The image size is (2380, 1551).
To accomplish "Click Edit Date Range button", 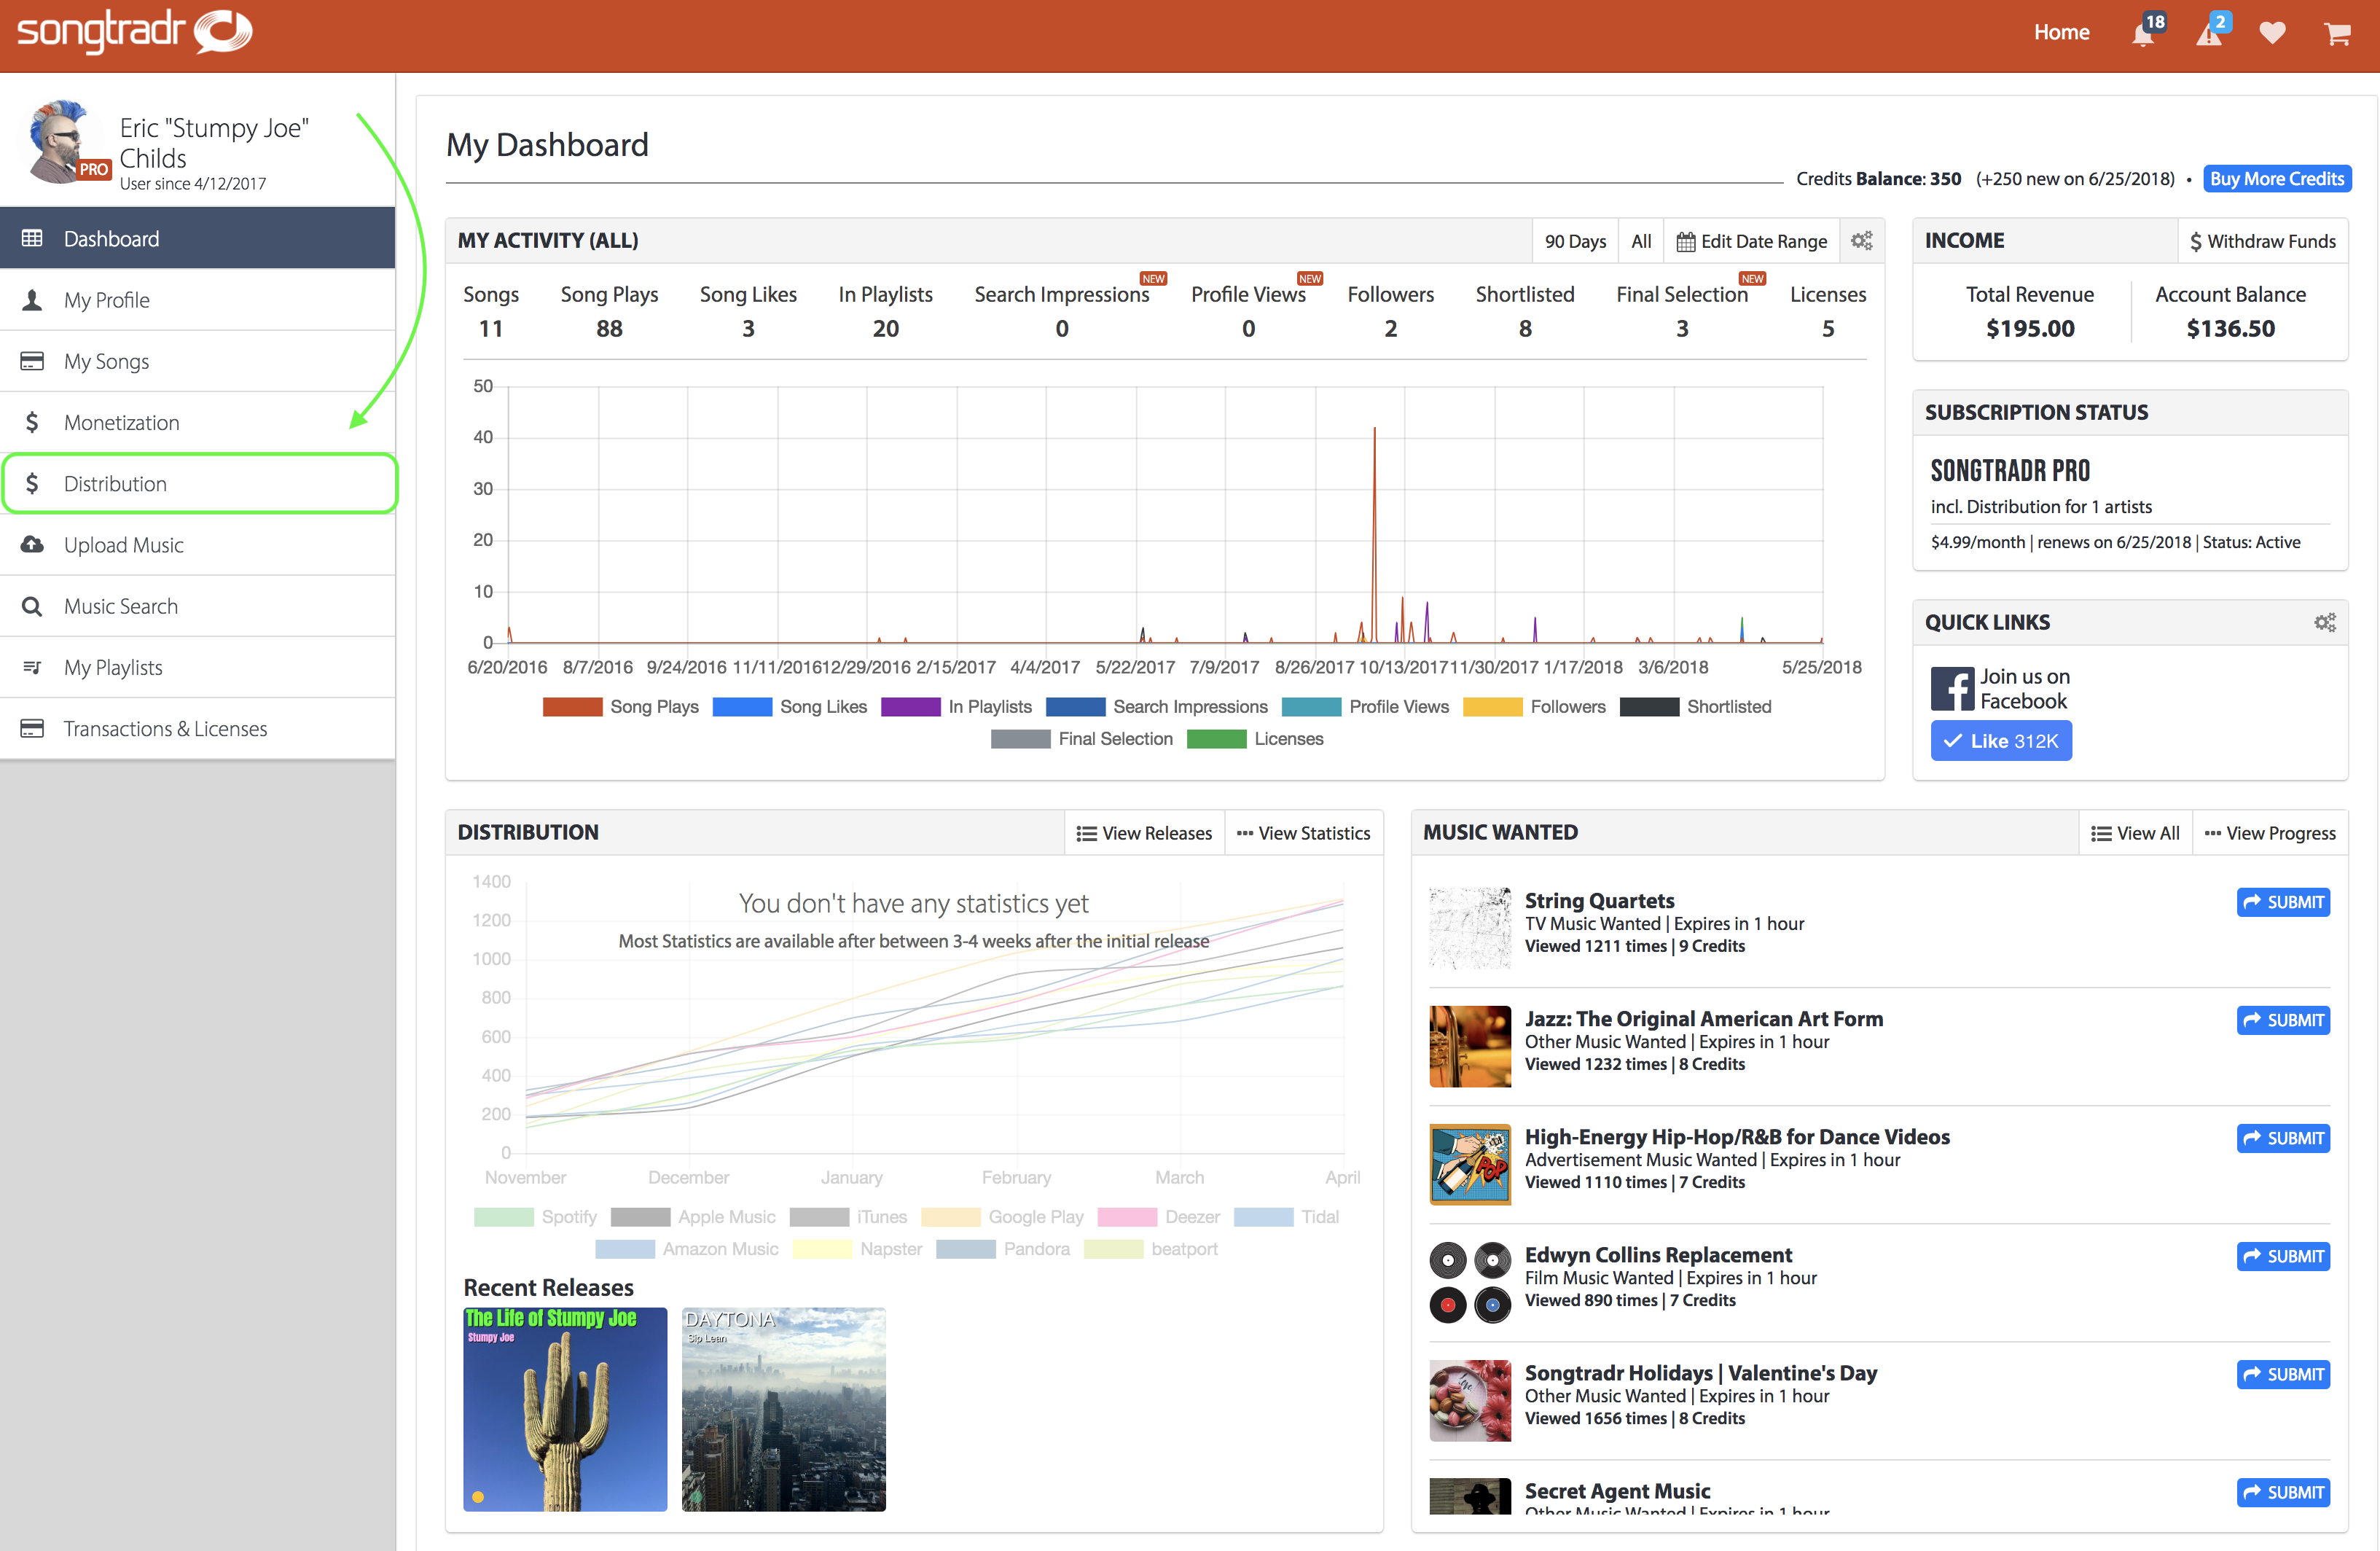I will point(1752,241).
